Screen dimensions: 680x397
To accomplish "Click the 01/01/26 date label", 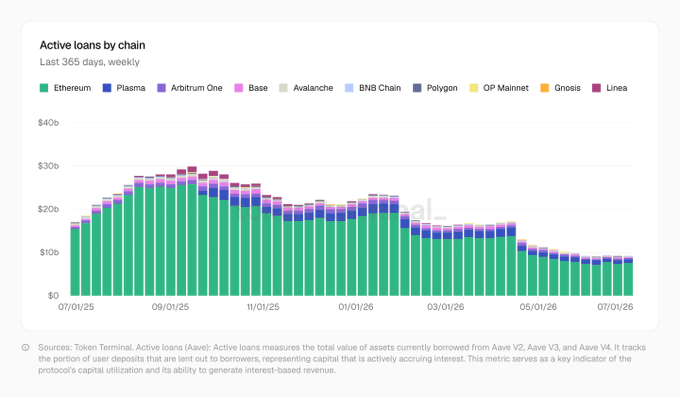I will pyautogui.click(x=356, y=307).
